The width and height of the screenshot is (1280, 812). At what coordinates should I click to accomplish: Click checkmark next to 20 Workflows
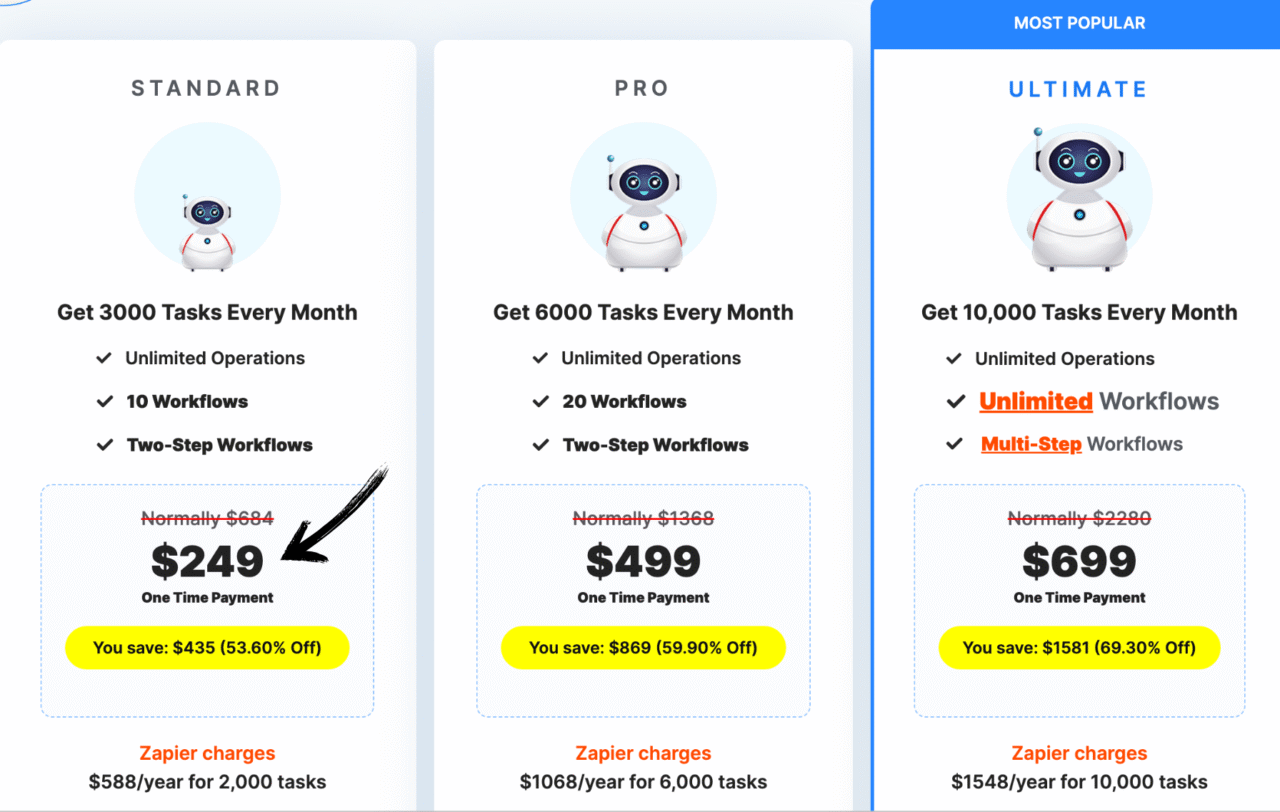click(540, 401)
